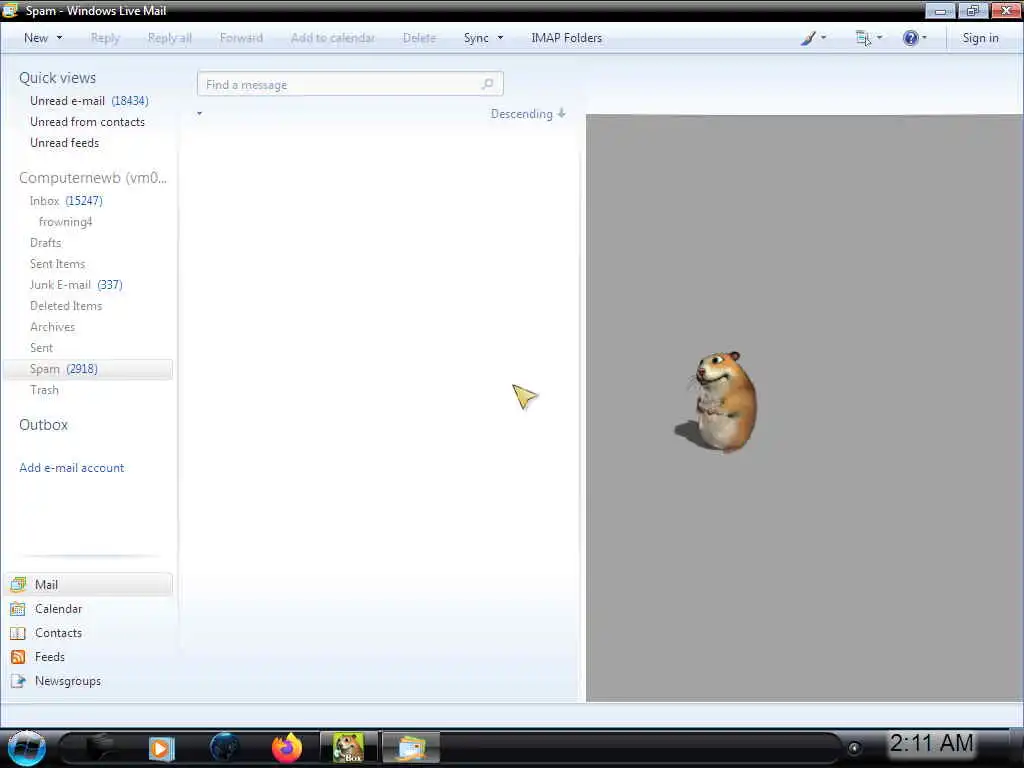Click the search magnifier icon
Viewport: 1024px width, 768px height.
pyautogui.click(x=488, y=84)
